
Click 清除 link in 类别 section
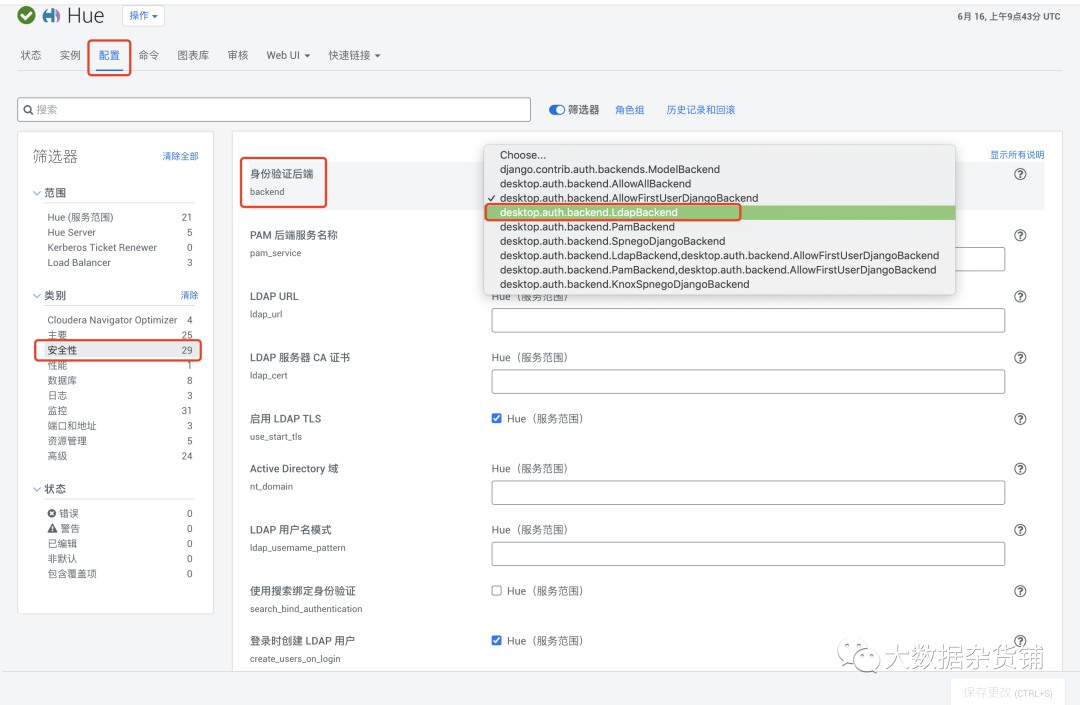pyautogui.click(x=189, y=295)
